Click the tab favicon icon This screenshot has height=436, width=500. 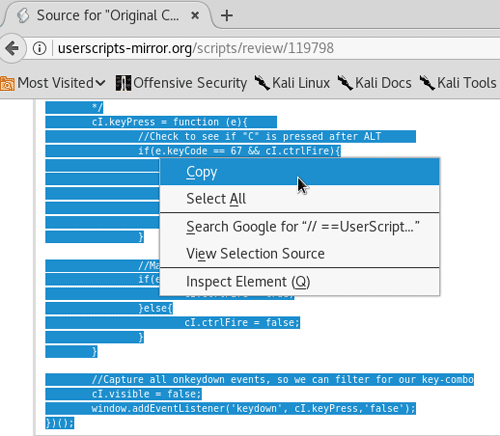pos(23,15)
